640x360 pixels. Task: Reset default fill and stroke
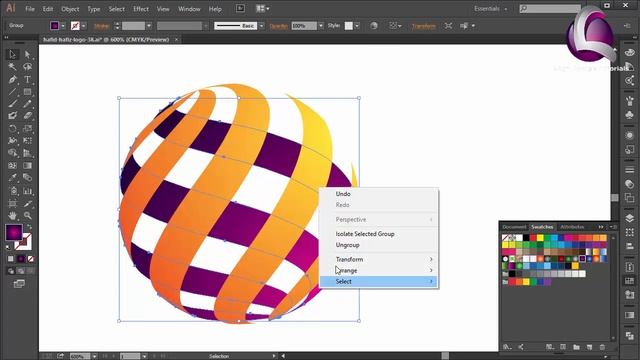pos(8,247)
